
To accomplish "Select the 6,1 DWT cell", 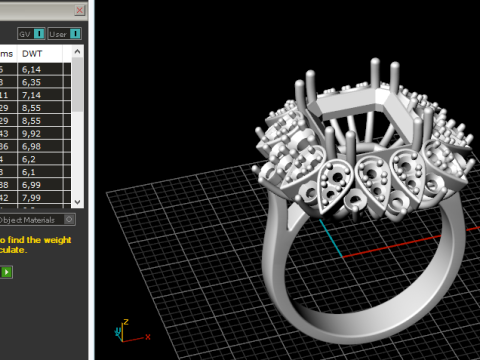I will [x=40, y=172].
